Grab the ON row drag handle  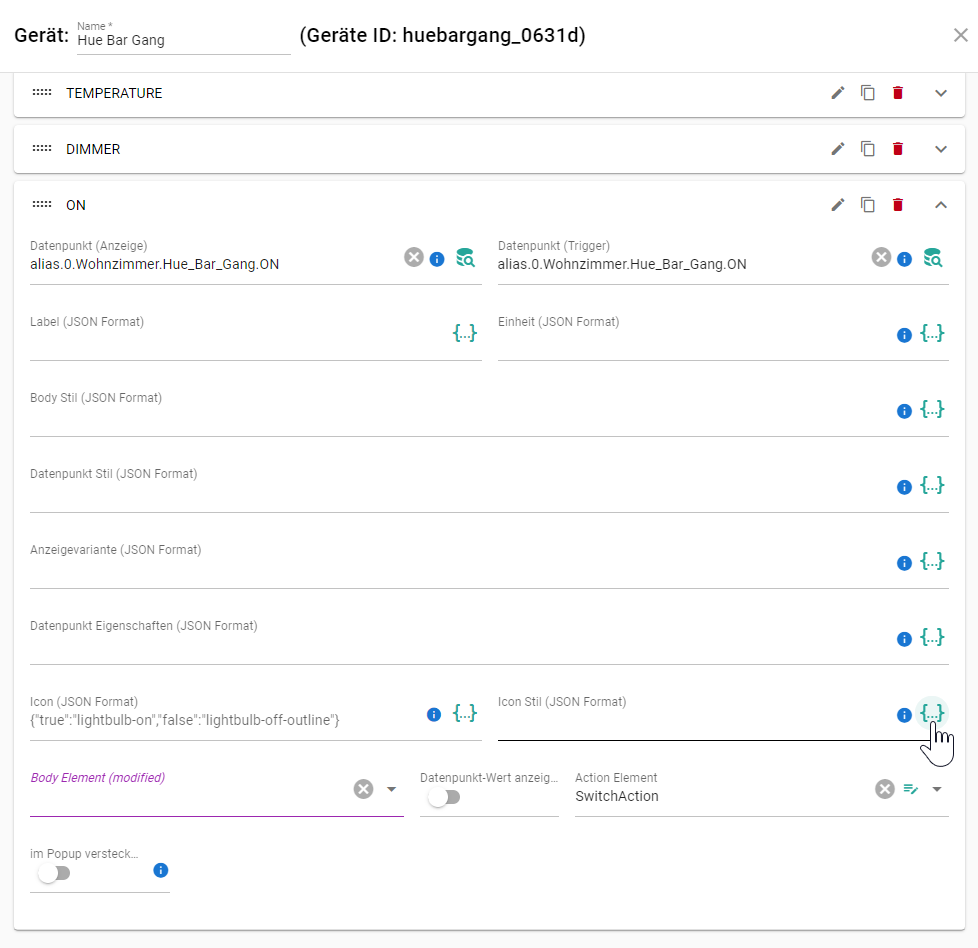(x=42, y=205)
